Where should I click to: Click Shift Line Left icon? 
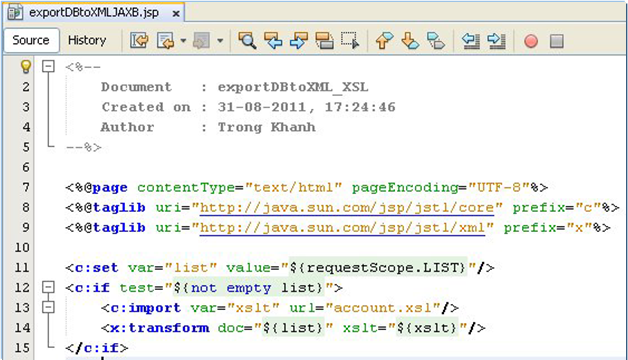471,41
